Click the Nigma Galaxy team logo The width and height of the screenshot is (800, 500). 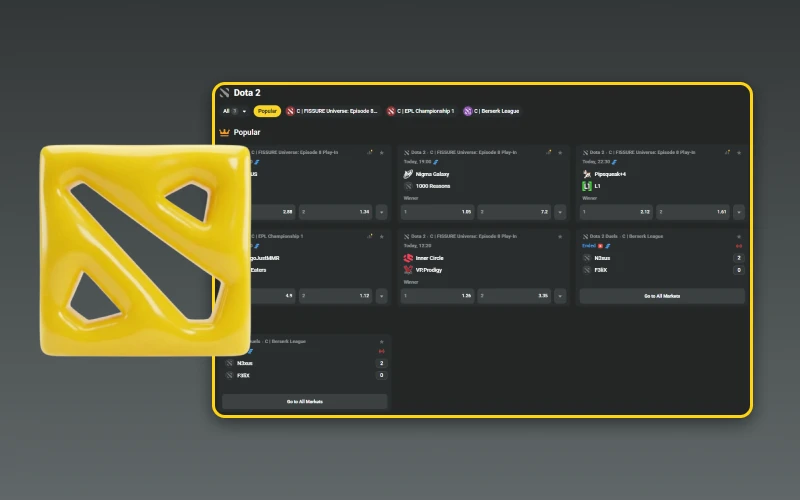408,174
